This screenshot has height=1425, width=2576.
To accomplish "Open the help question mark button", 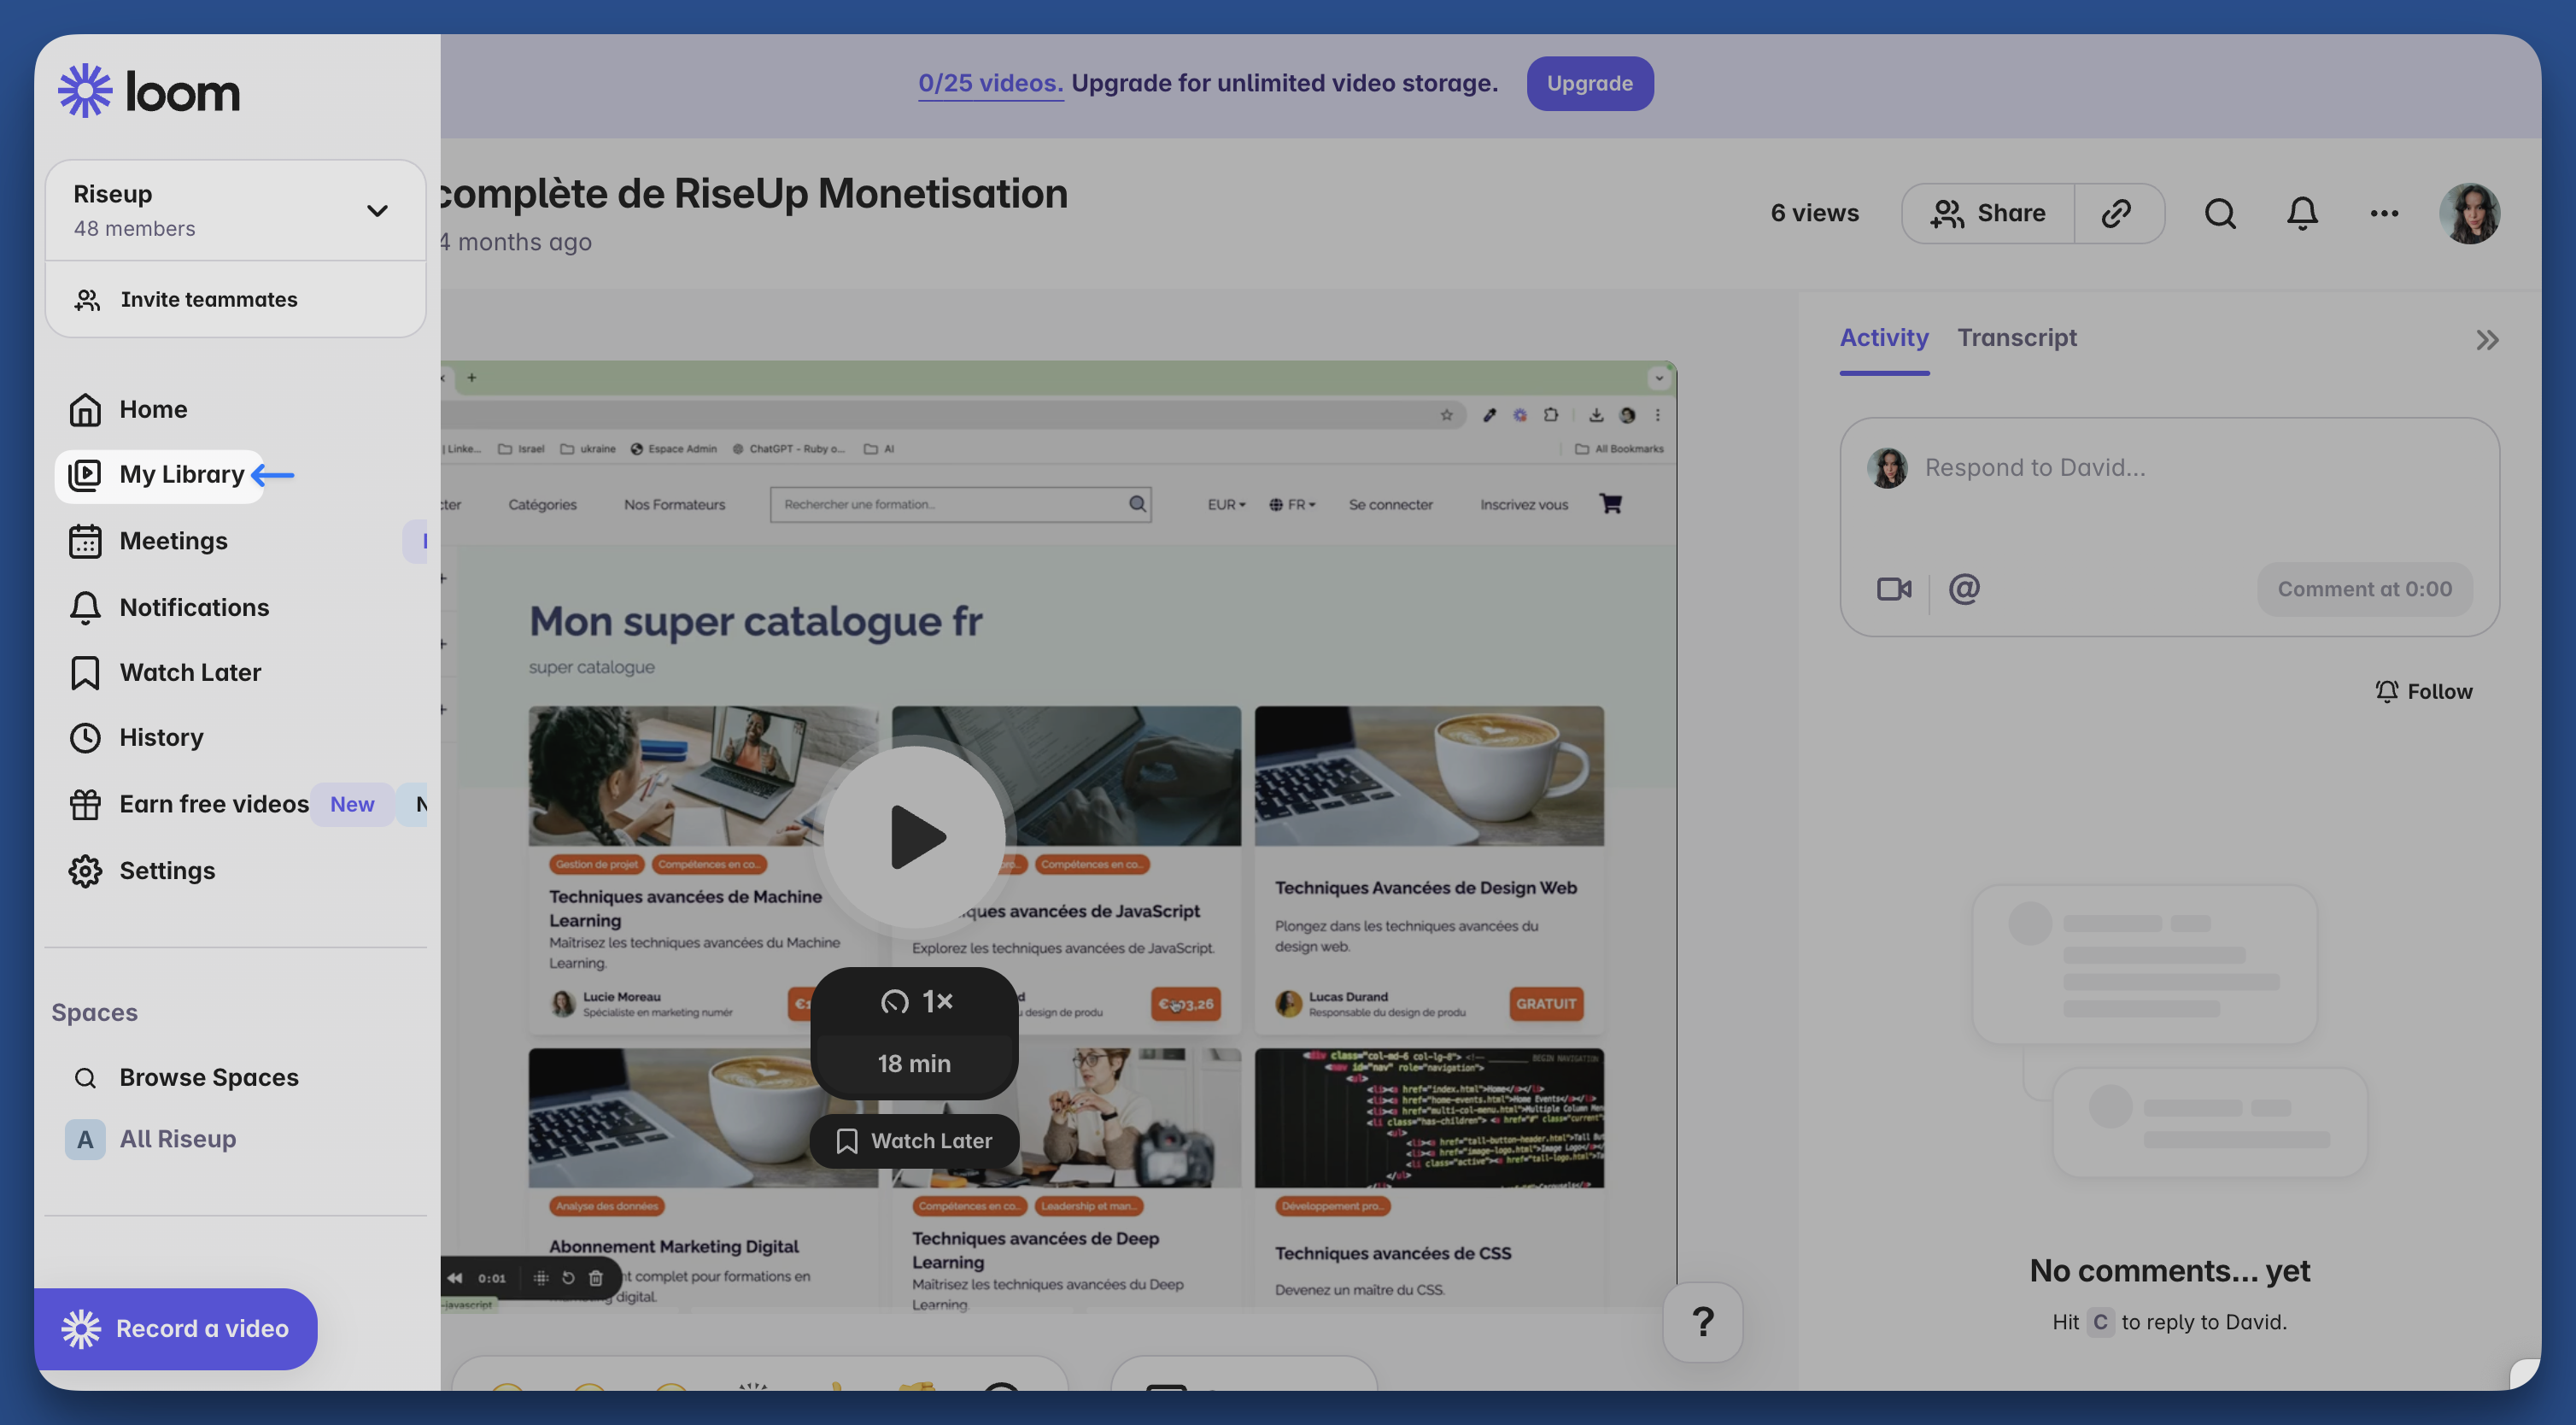I will tap(1702, 1322).
